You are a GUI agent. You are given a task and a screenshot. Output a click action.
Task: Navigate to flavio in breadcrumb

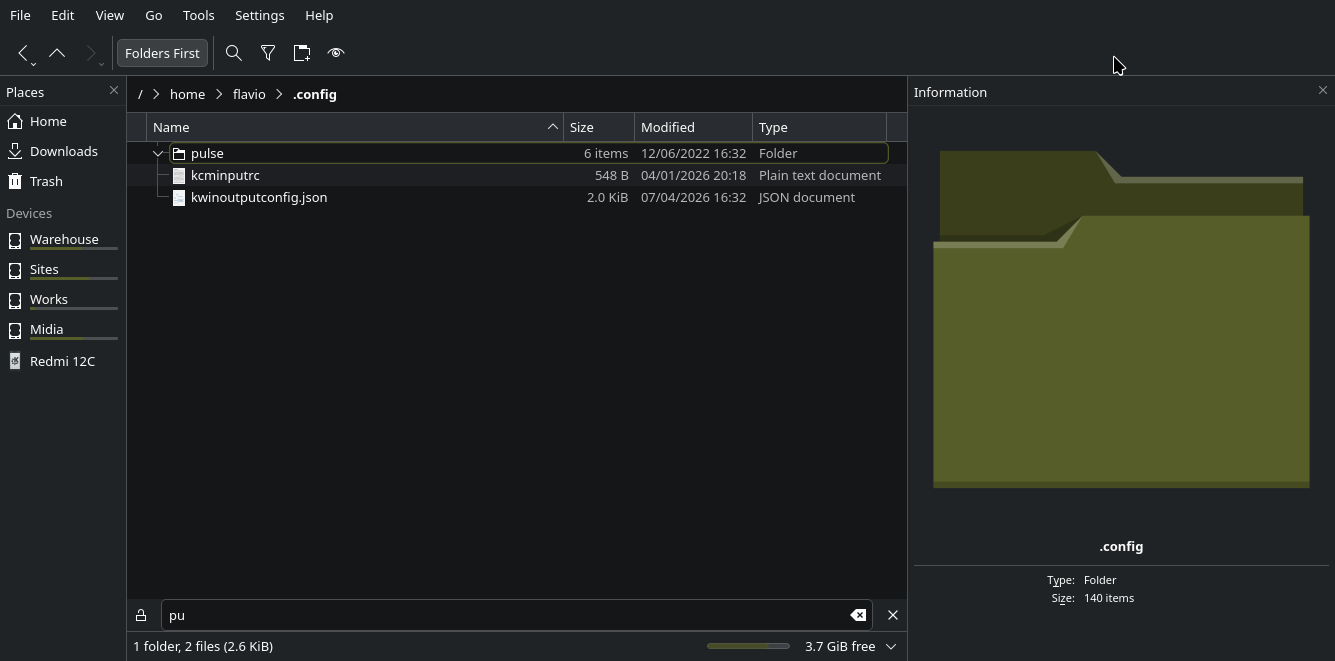pos(249,94)
